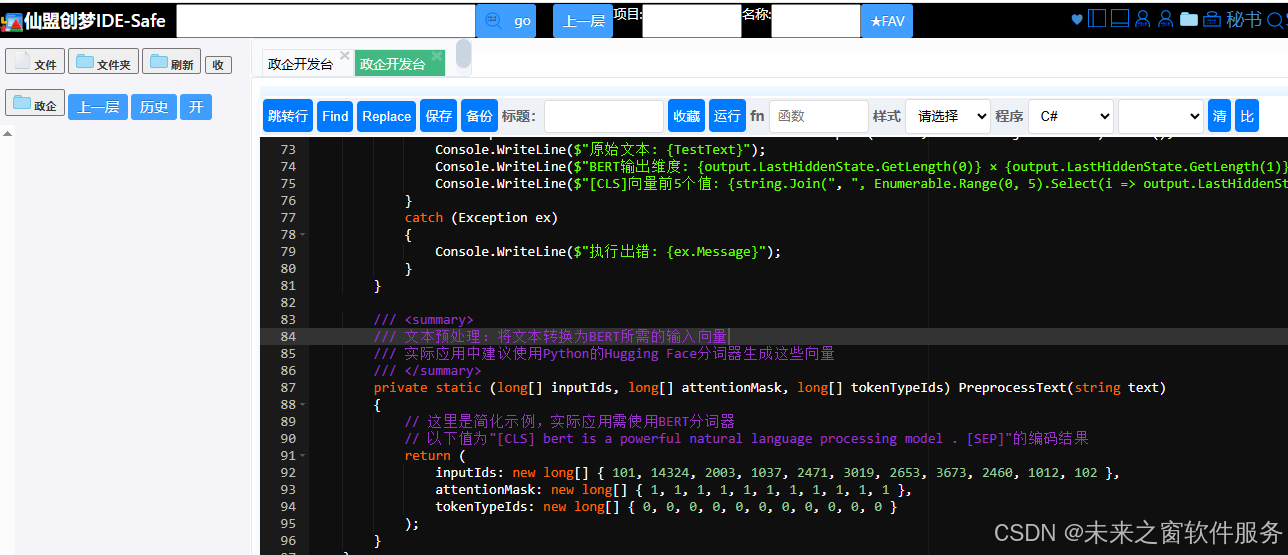
Task: Collapse code fold at line 91
Action: (x=302, y=456)
